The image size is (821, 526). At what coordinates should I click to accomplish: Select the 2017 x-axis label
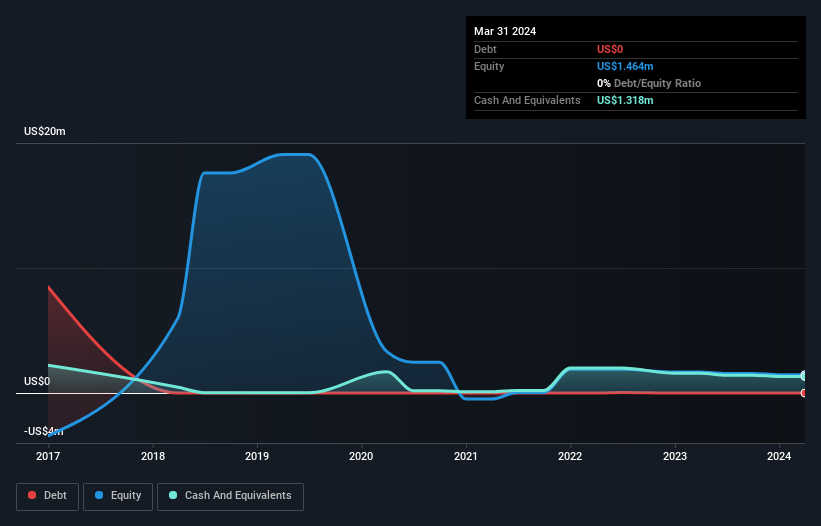(x=48, y=456)
